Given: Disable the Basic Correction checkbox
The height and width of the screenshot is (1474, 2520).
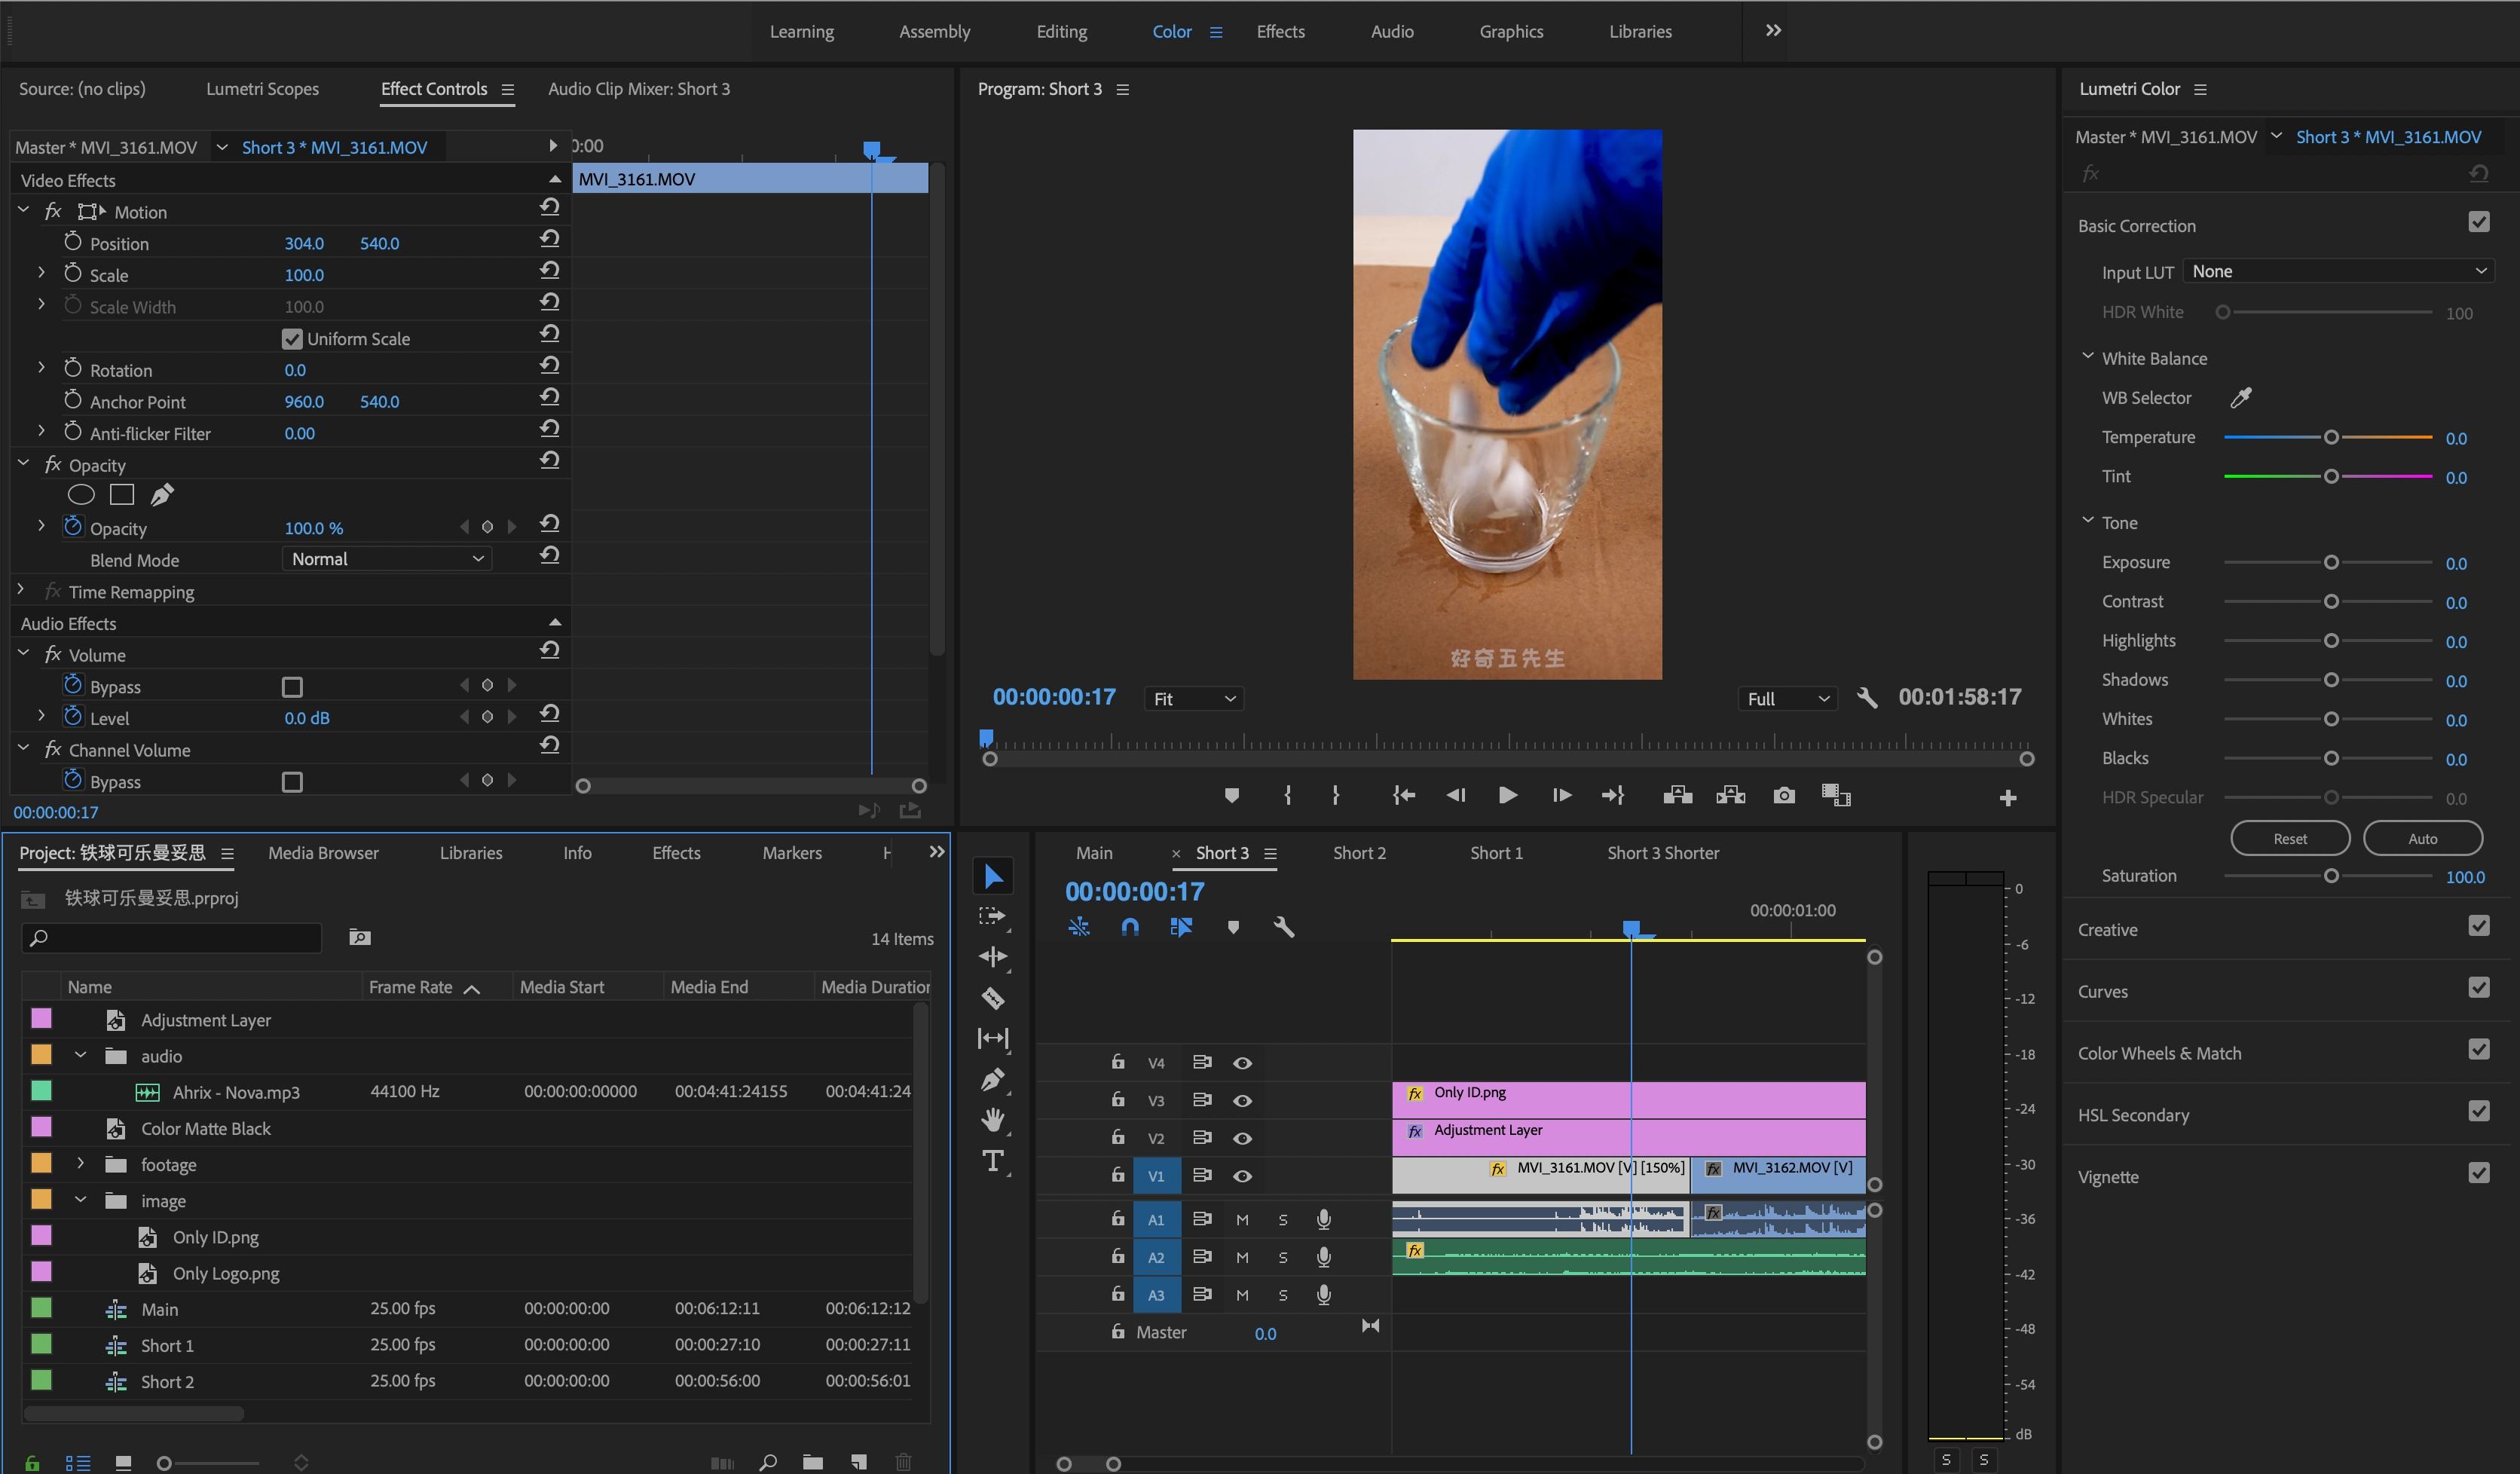Looking at the screenshot, I should (x=2478, y=222).
